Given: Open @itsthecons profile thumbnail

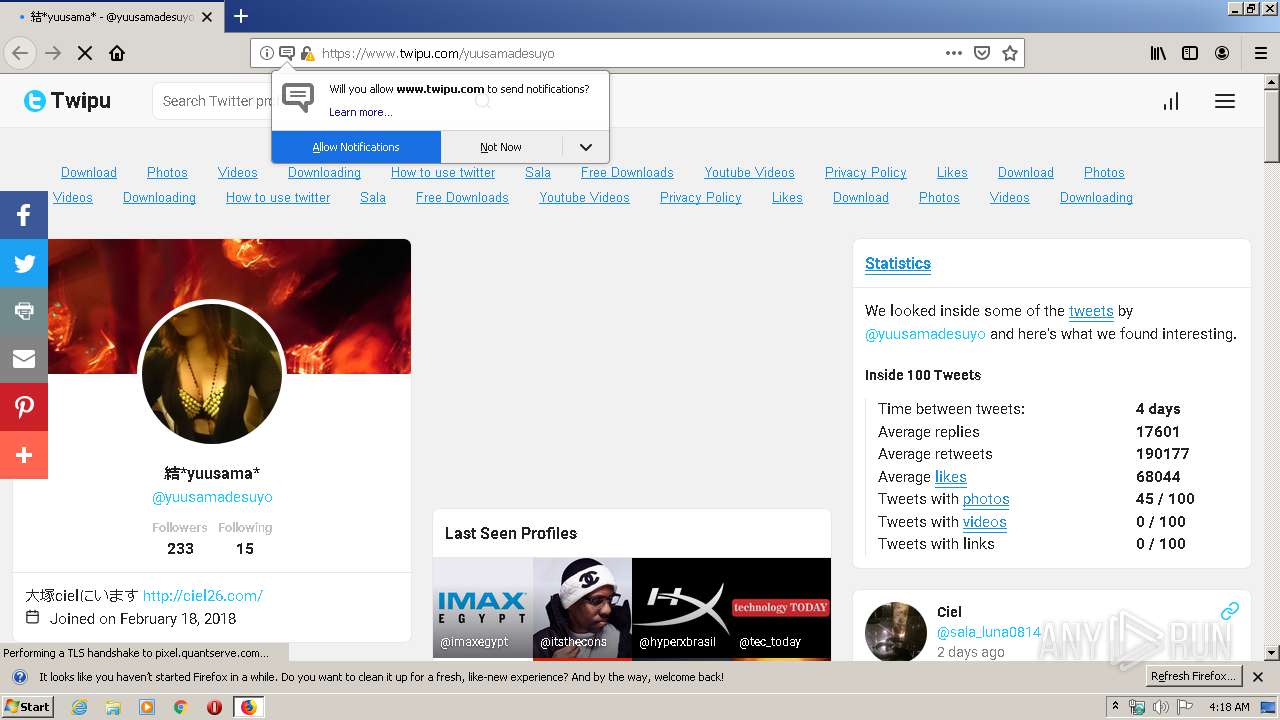Looking at the screenshot, I should pyautogui.click(x=582, y=608).
